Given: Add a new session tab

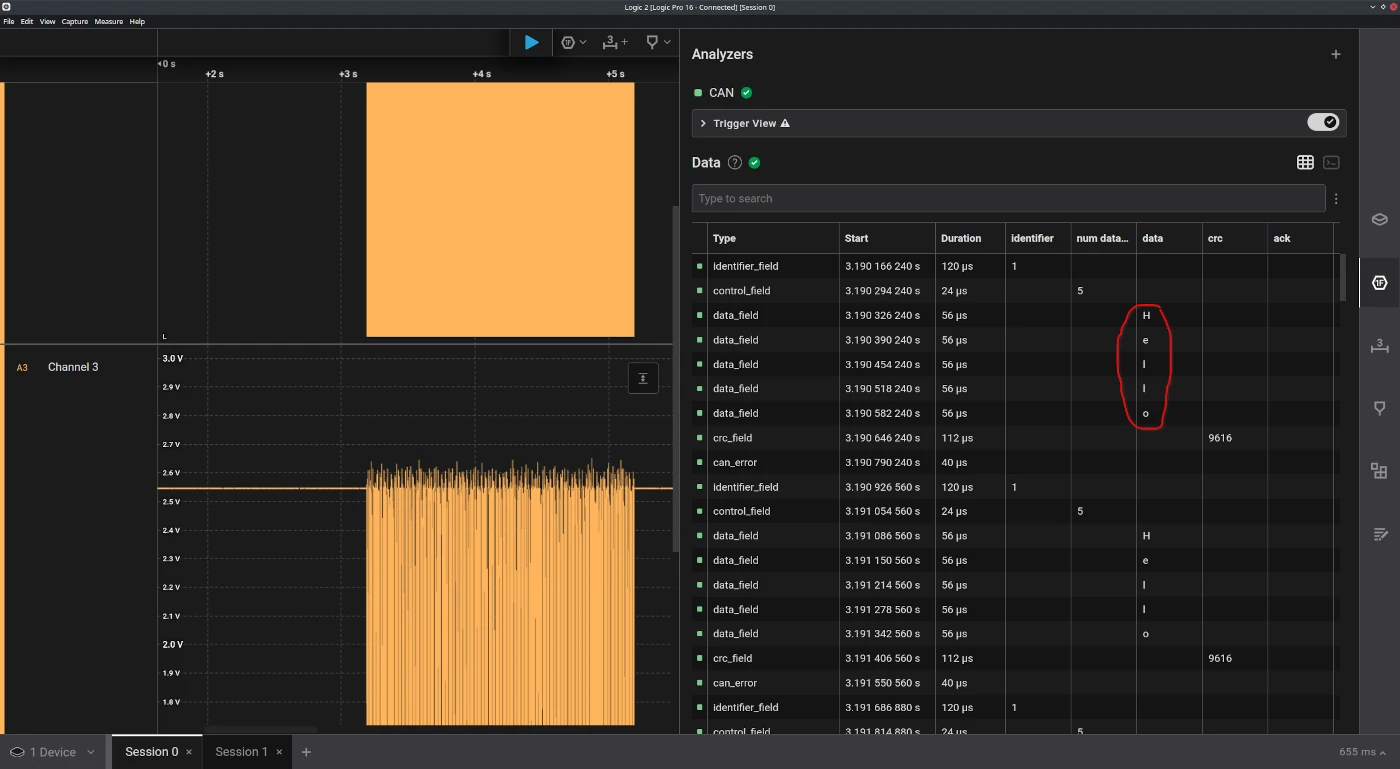Looking at the screenshot, I should tap(306, 752).
